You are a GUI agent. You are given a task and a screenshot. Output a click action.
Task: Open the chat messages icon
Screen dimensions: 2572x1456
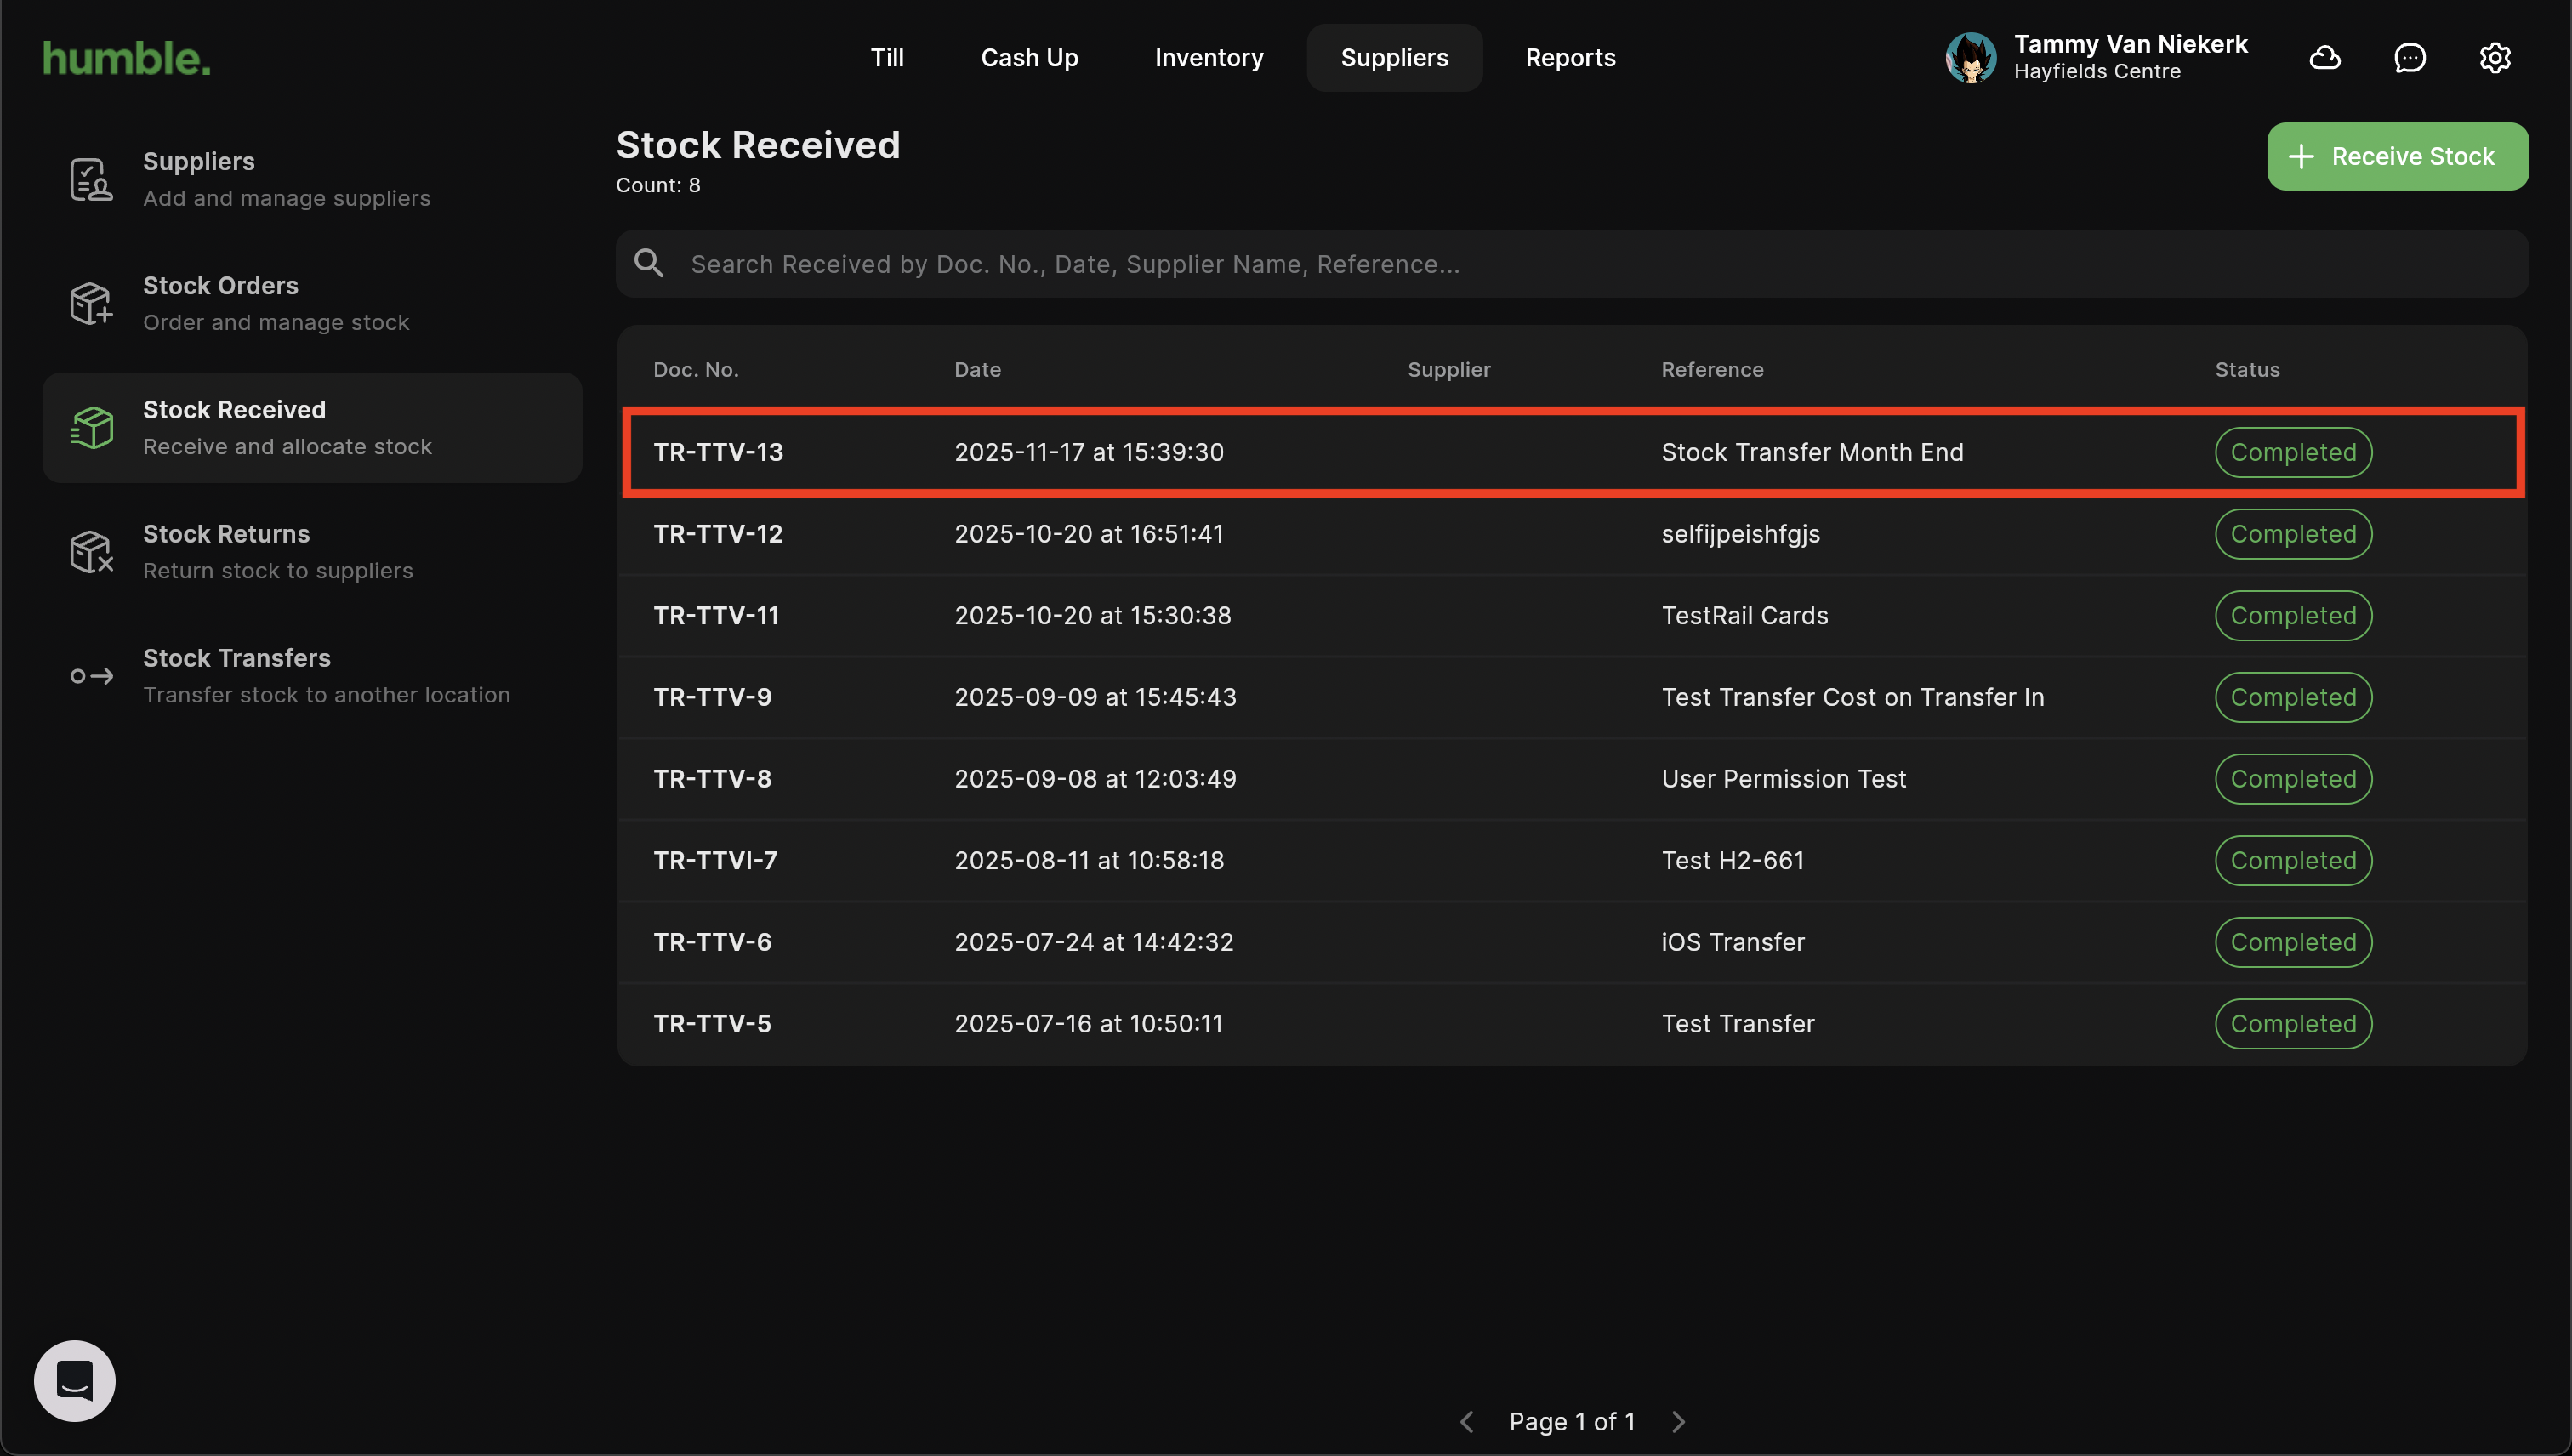click(x=2410, y=58)
